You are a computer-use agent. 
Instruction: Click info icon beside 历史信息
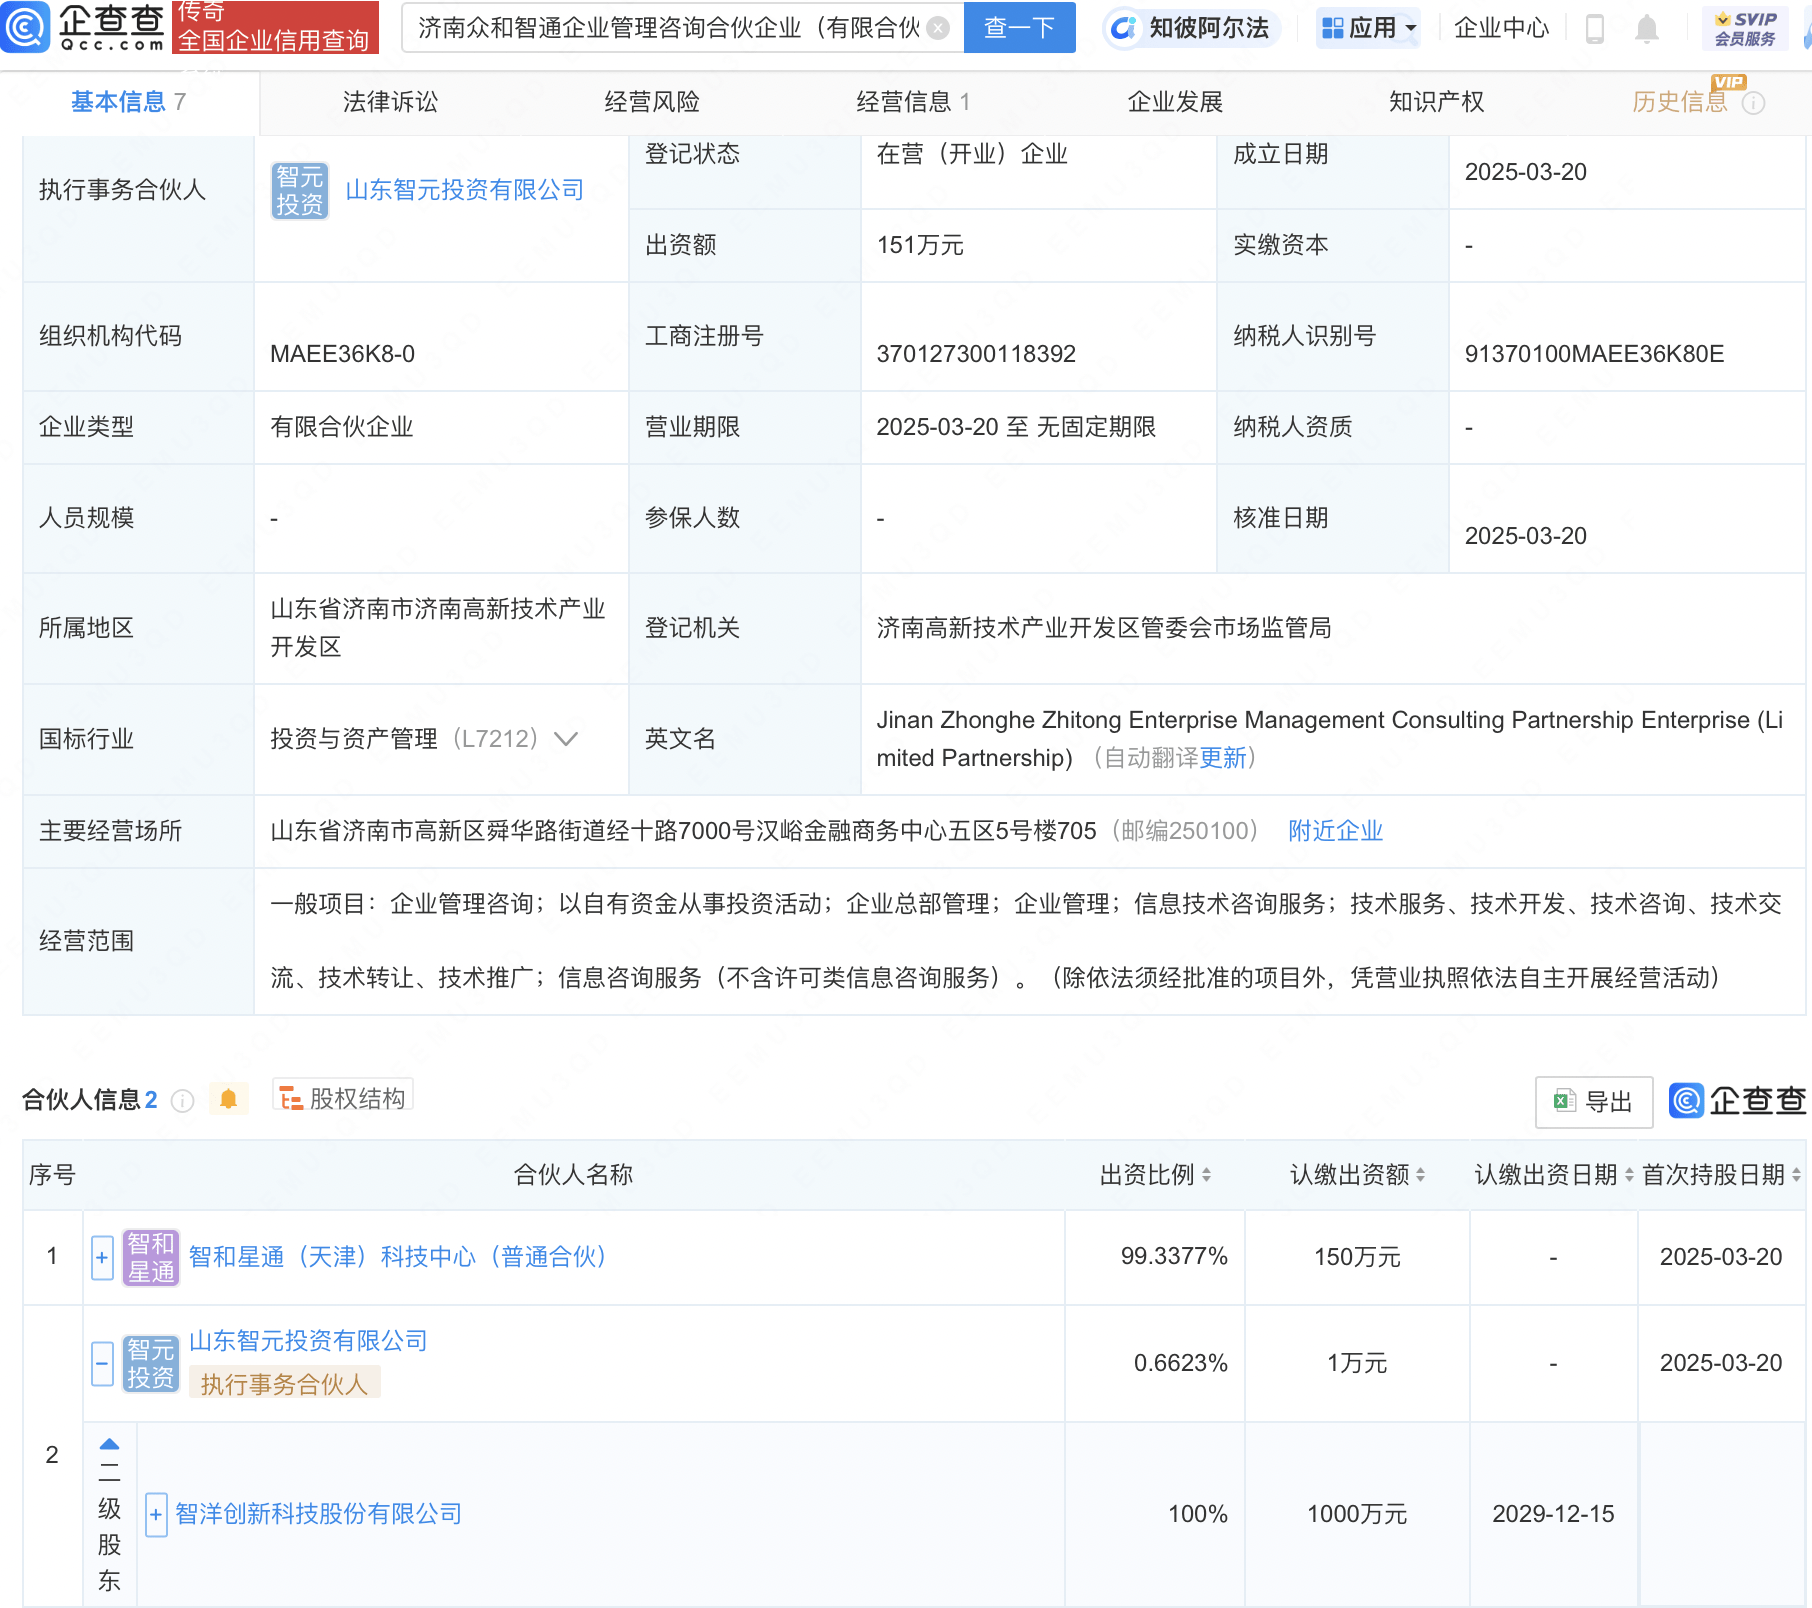coord(1753,103)
